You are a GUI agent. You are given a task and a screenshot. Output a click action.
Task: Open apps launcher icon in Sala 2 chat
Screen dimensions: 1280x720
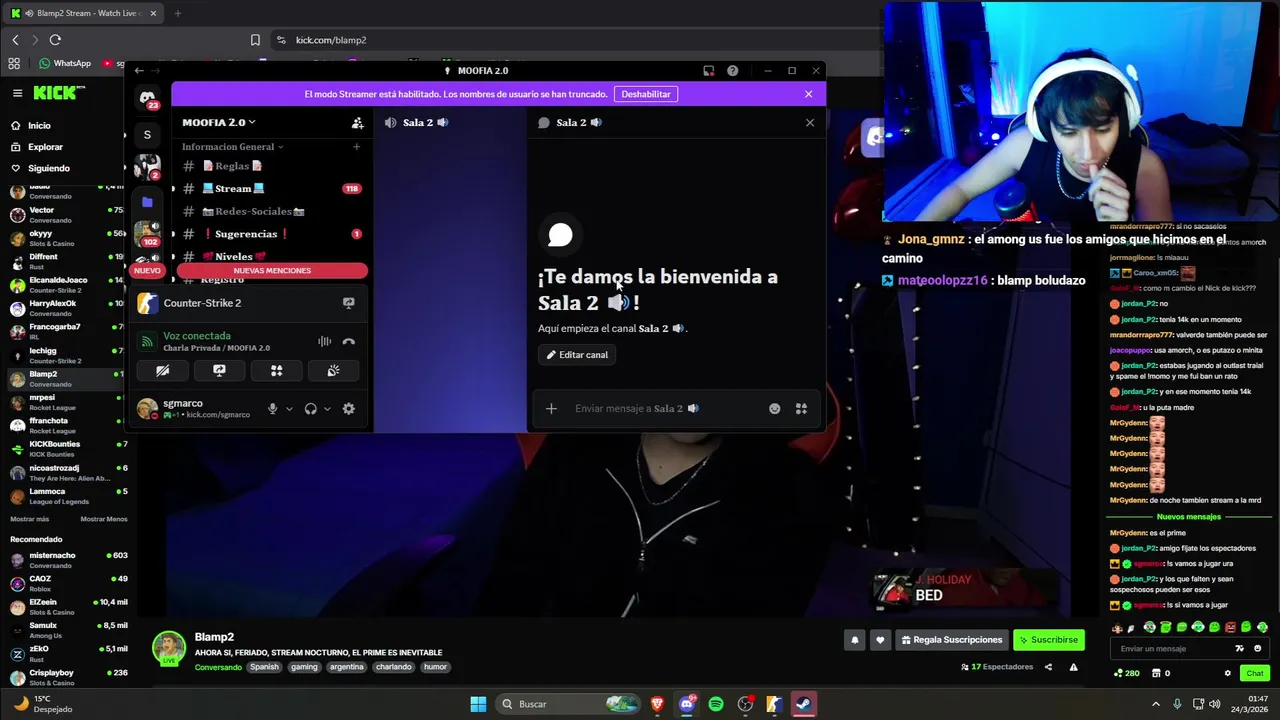801,409
